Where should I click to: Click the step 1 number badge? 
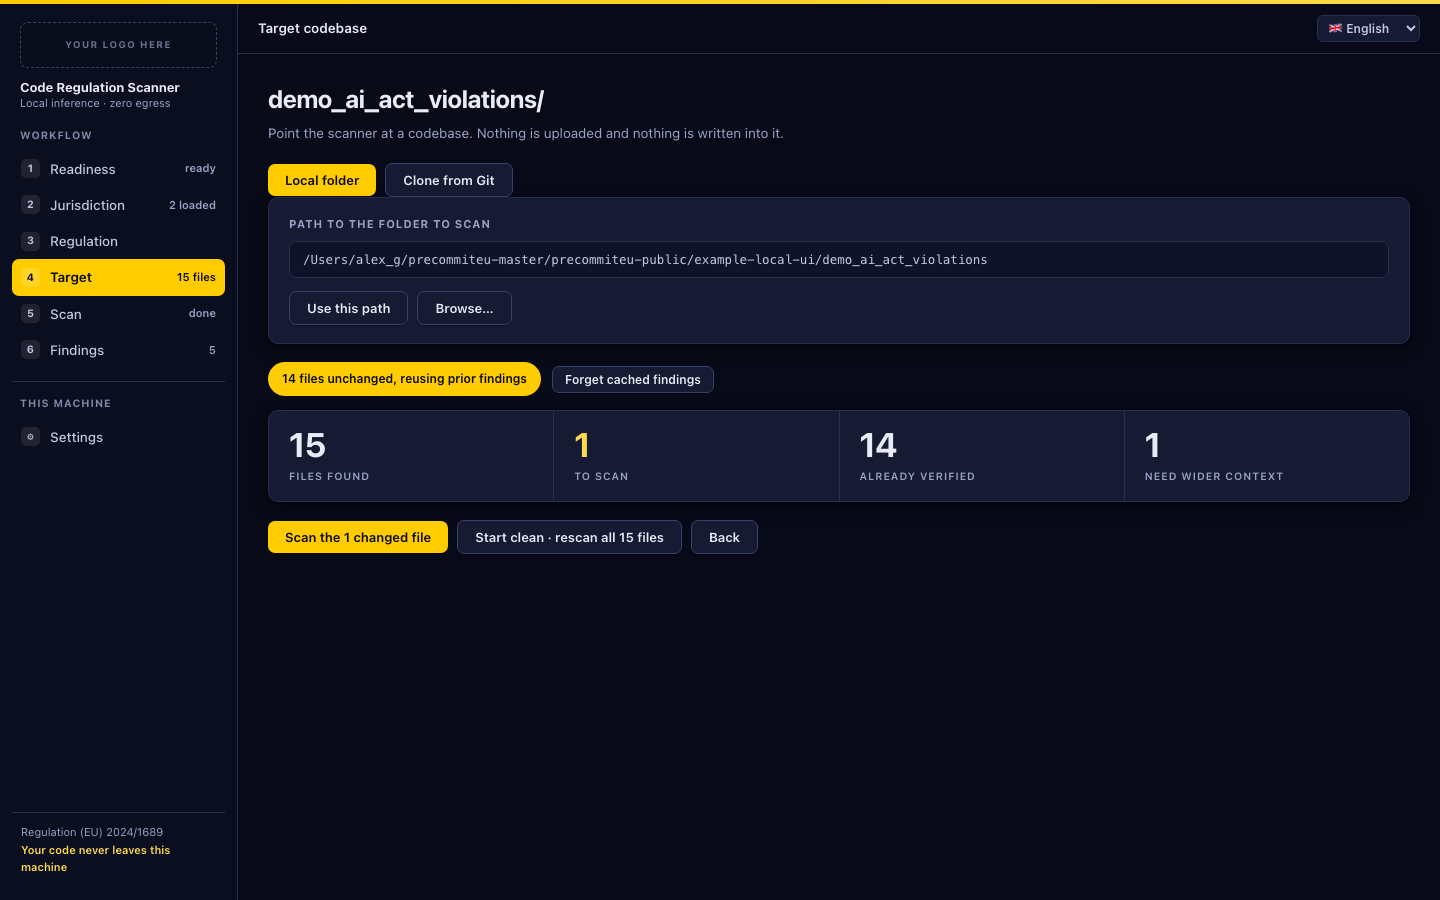click(x=30, y=169)
